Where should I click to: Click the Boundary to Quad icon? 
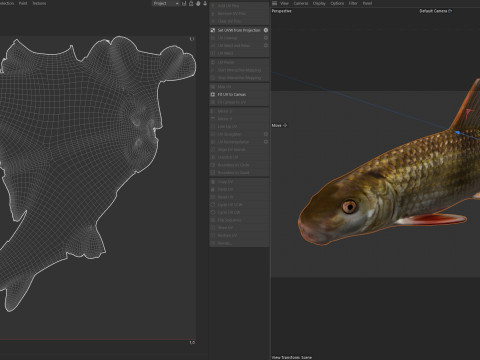213,173
